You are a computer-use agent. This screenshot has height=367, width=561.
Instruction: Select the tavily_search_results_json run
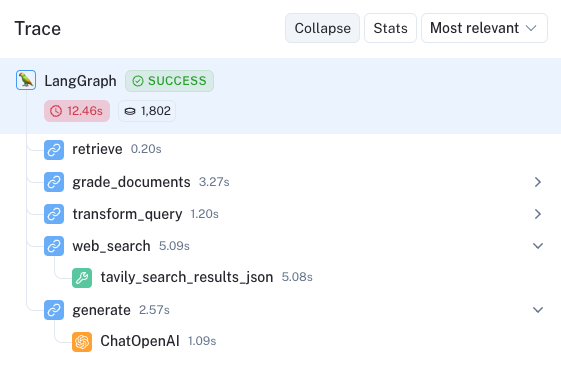click(x=187, y=277)
